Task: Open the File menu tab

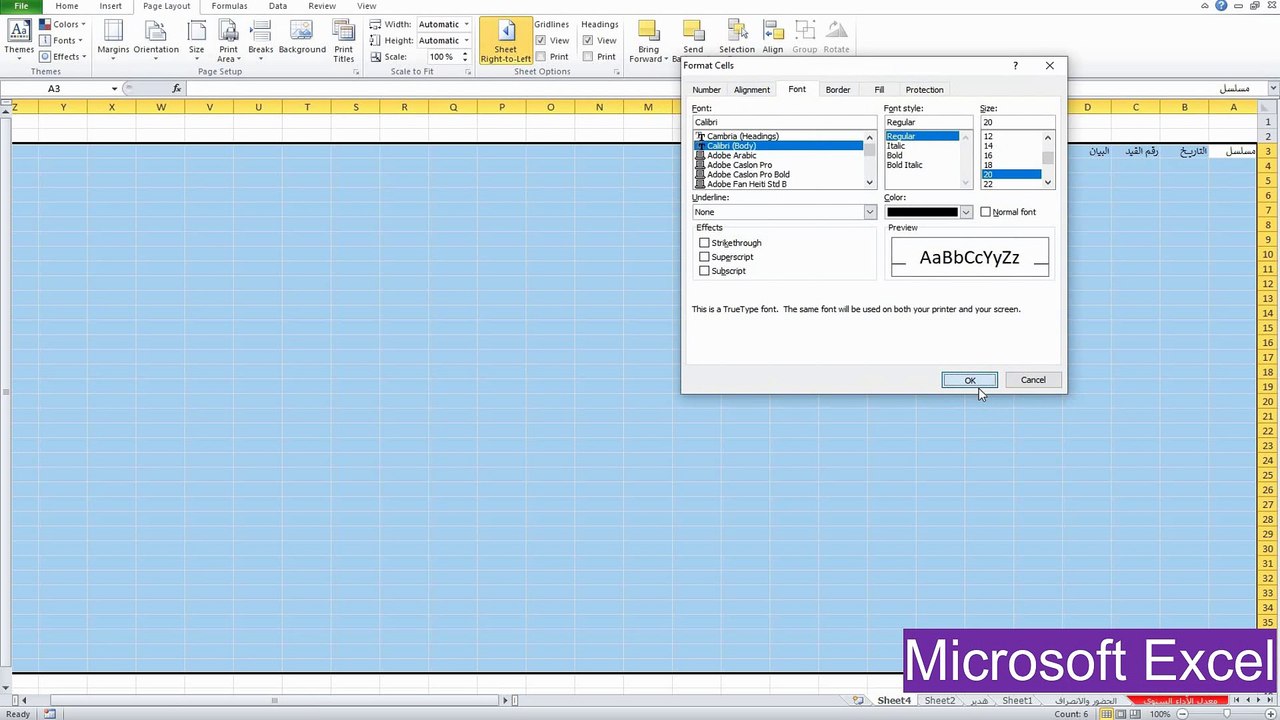Action: pyautogui.click(x=21, y=6)
